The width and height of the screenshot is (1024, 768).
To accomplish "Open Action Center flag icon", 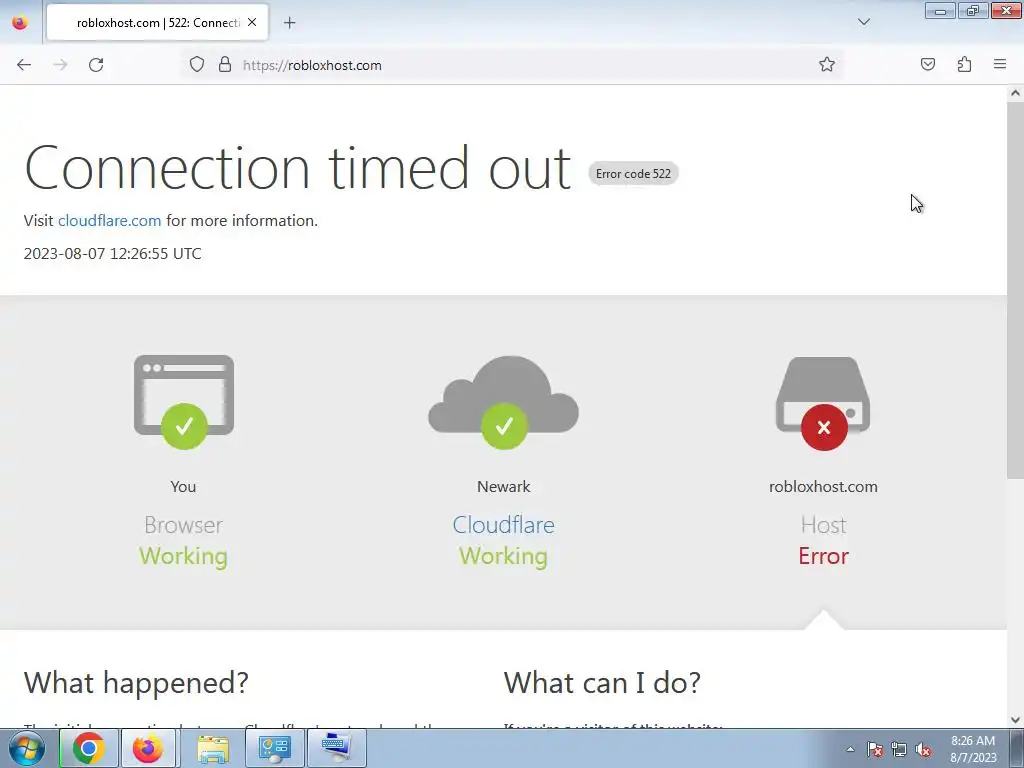I will (x=875, y=750).
